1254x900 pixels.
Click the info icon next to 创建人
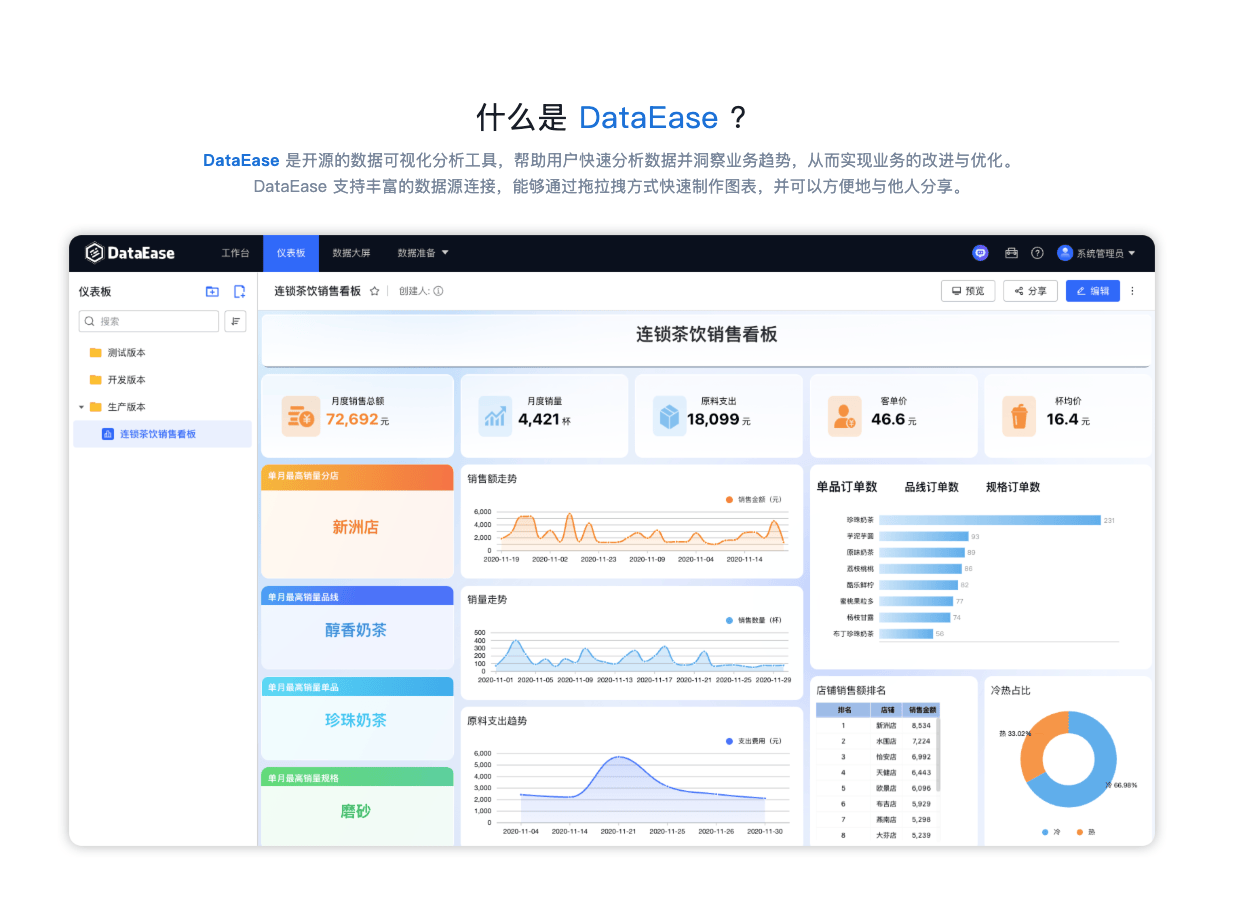coord(438,291)
